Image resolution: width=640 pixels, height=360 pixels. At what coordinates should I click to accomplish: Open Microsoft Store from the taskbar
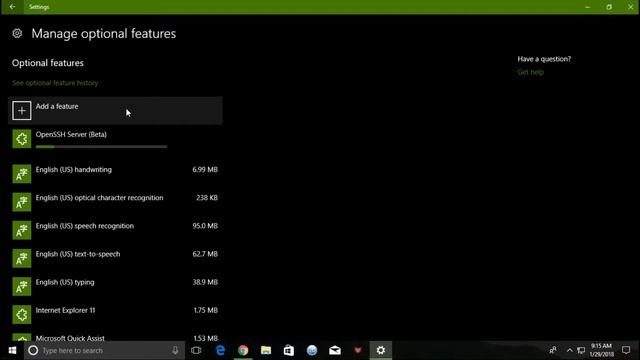(289, 350)
